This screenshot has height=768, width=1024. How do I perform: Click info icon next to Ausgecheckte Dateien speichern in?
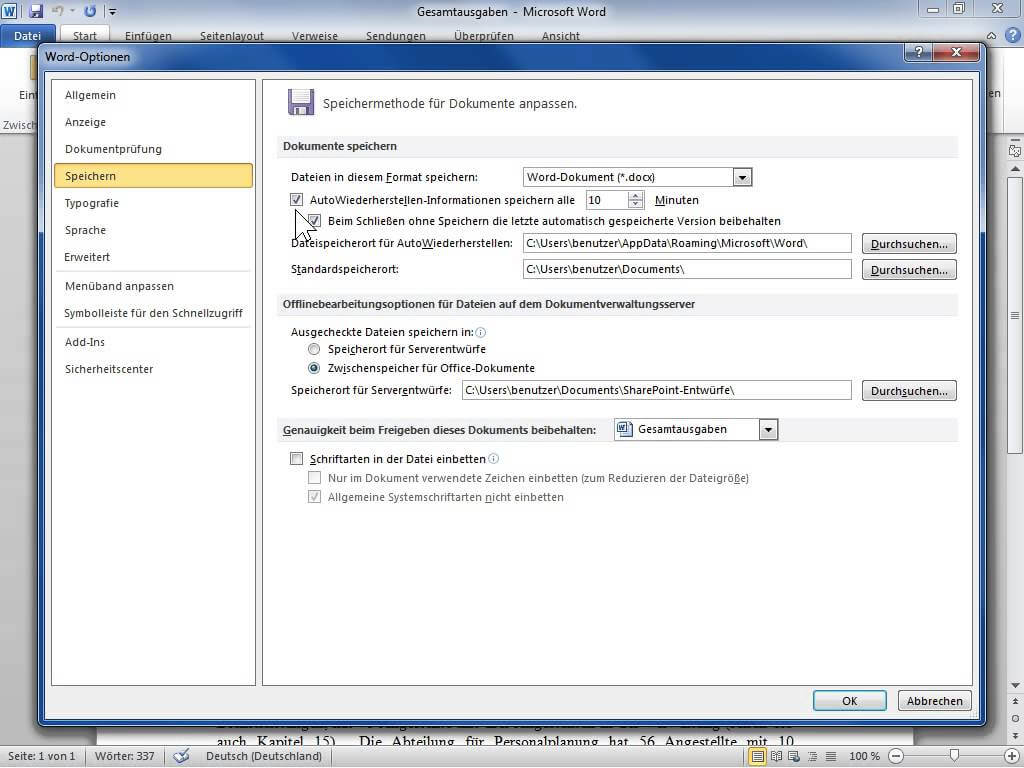[481, 332]
